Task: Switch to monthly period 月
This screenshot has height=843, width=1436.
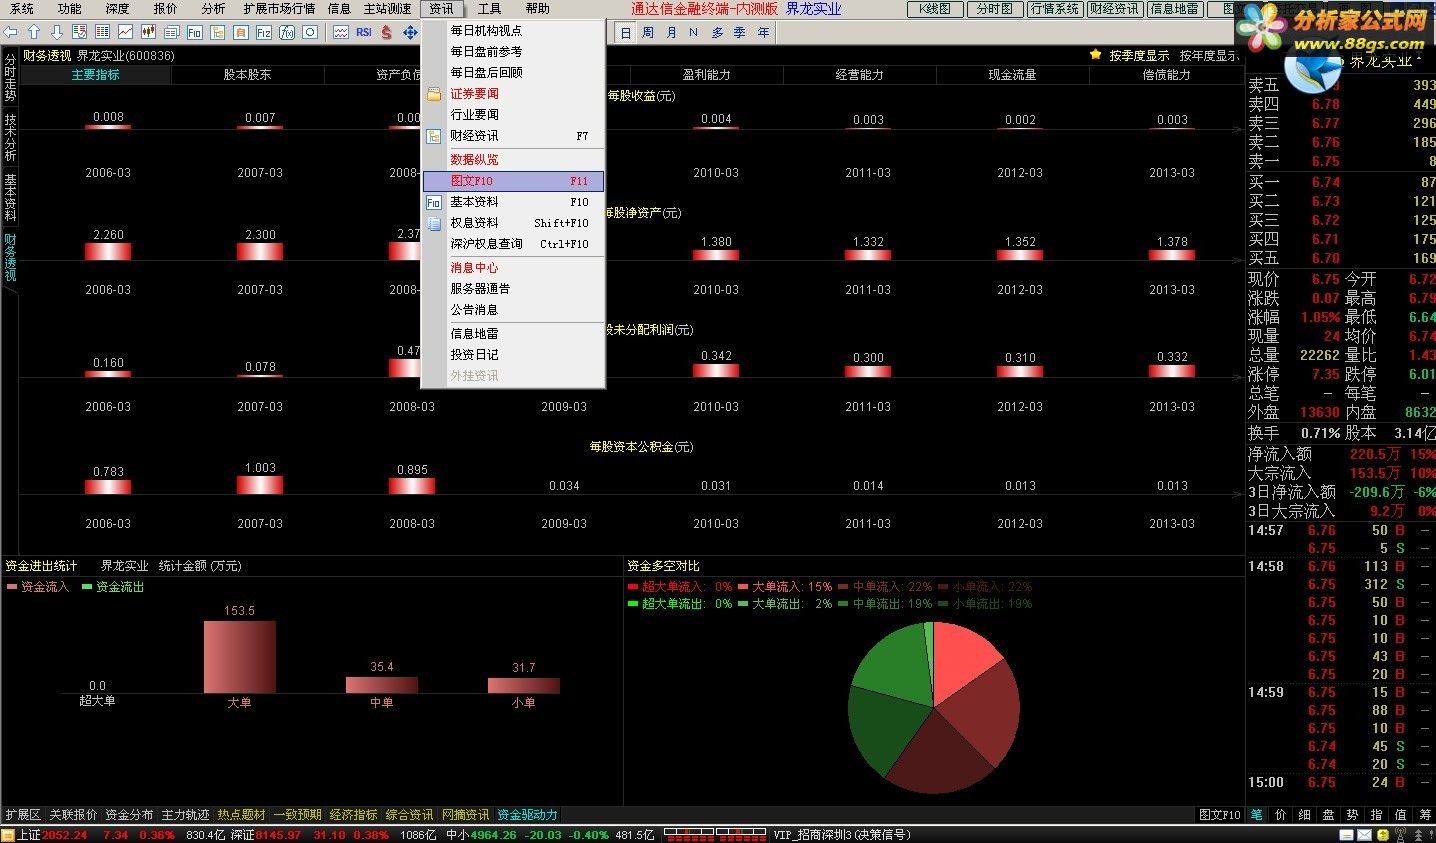Action: click(671, 33)
